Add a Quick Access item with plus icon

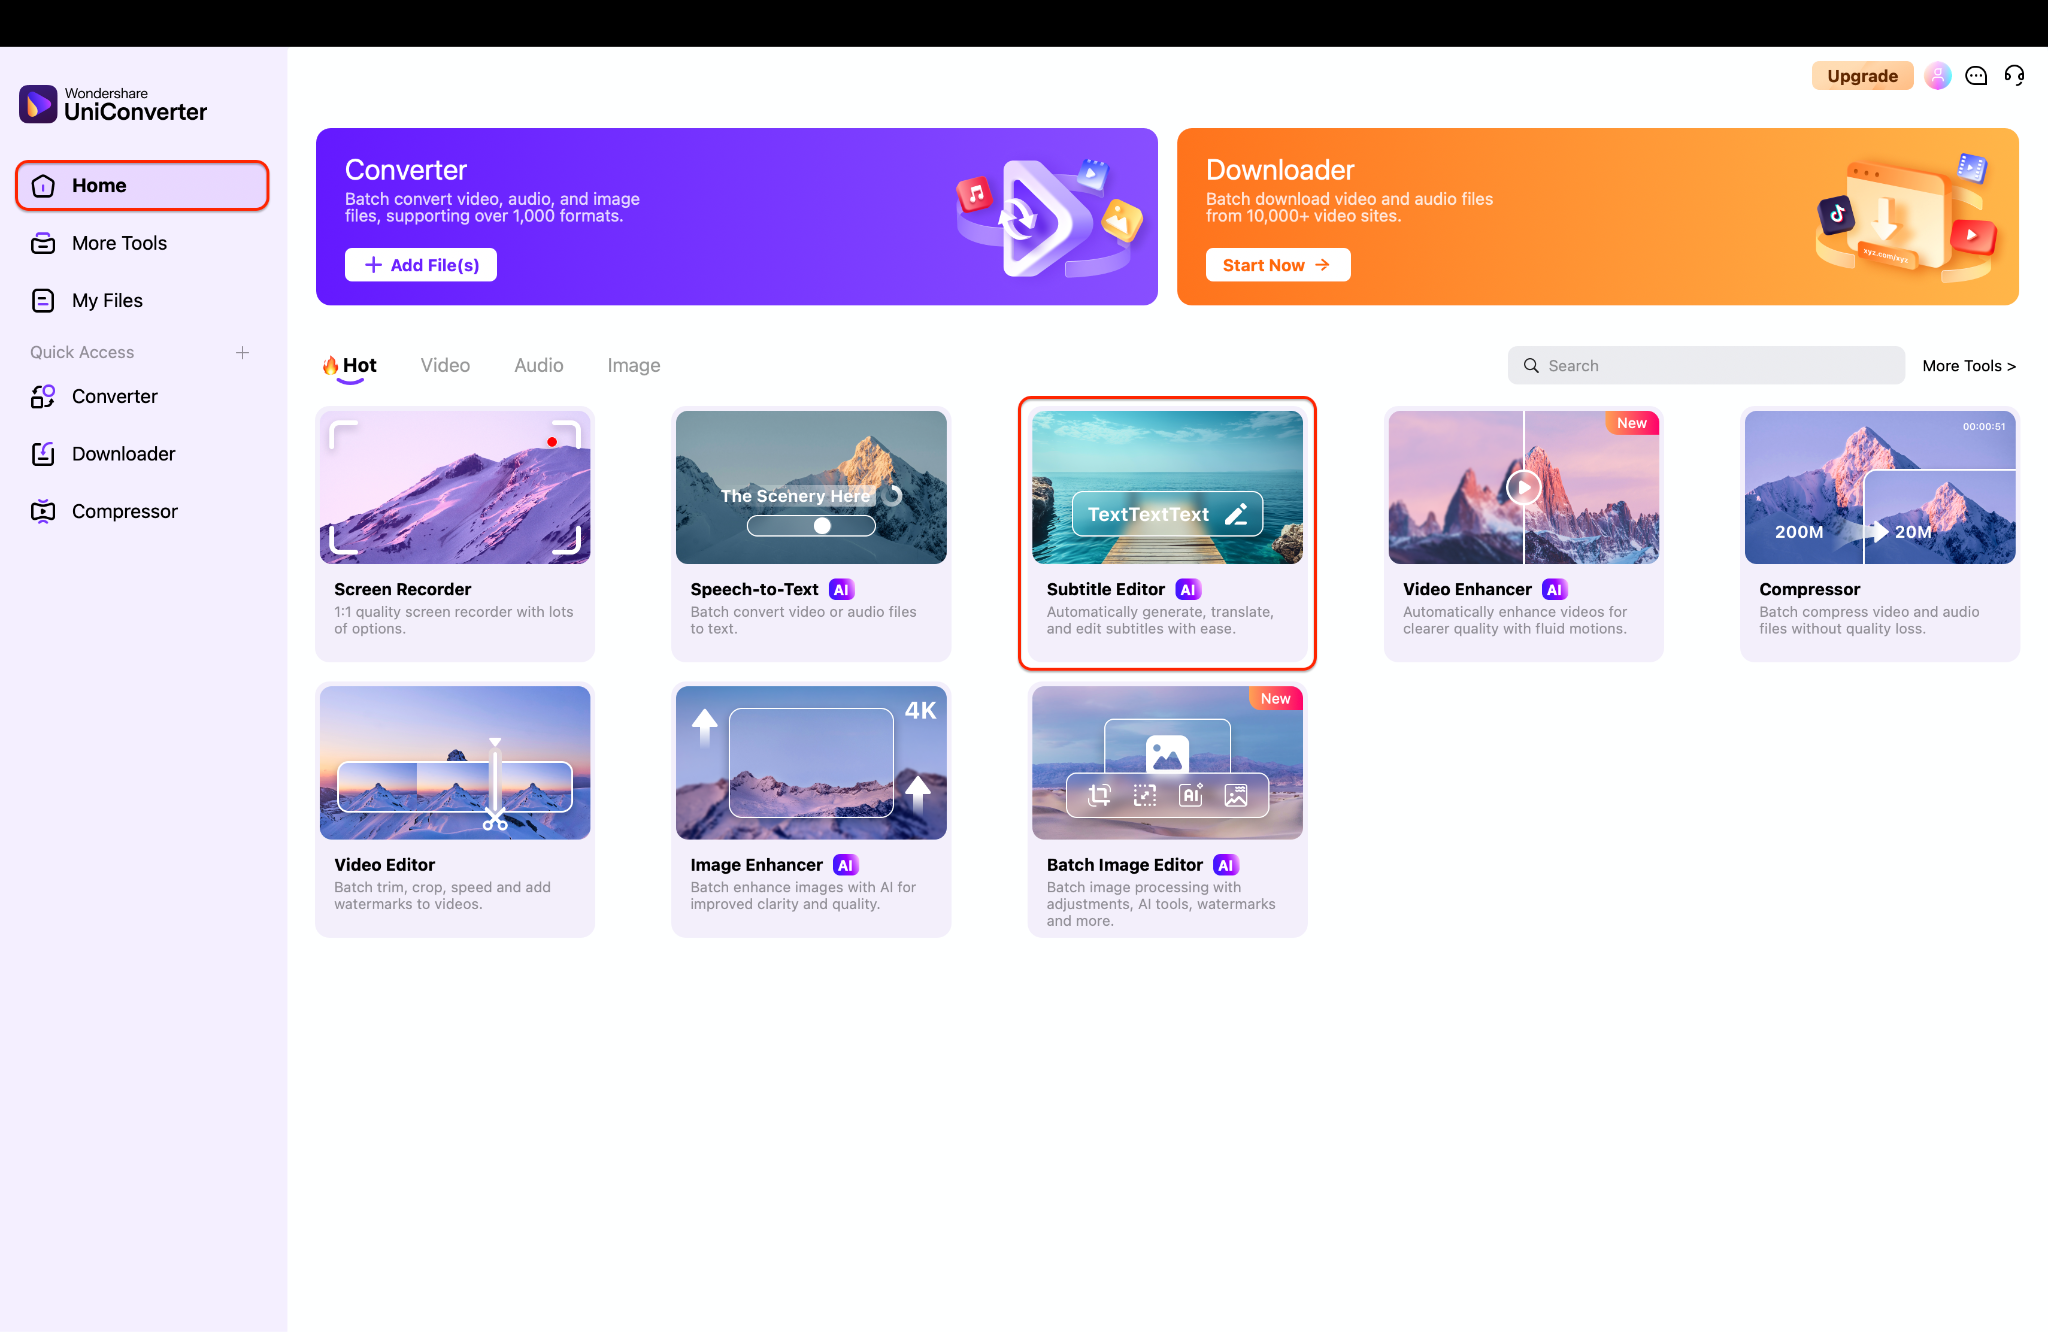pyautogui.click(x=242, y=352)
